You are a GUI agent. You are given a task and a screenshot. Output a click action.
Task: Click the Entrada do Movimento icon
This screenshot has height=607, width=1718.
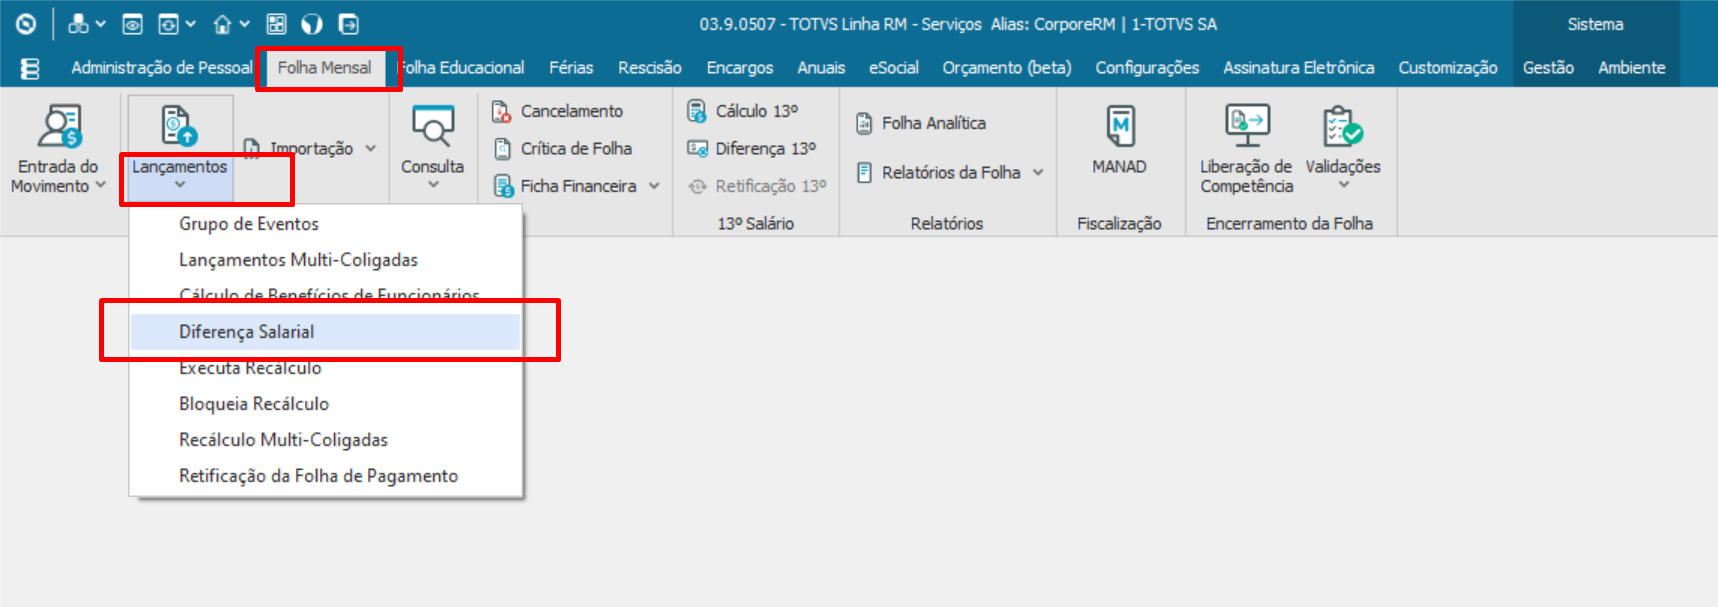tap(60, 126)
